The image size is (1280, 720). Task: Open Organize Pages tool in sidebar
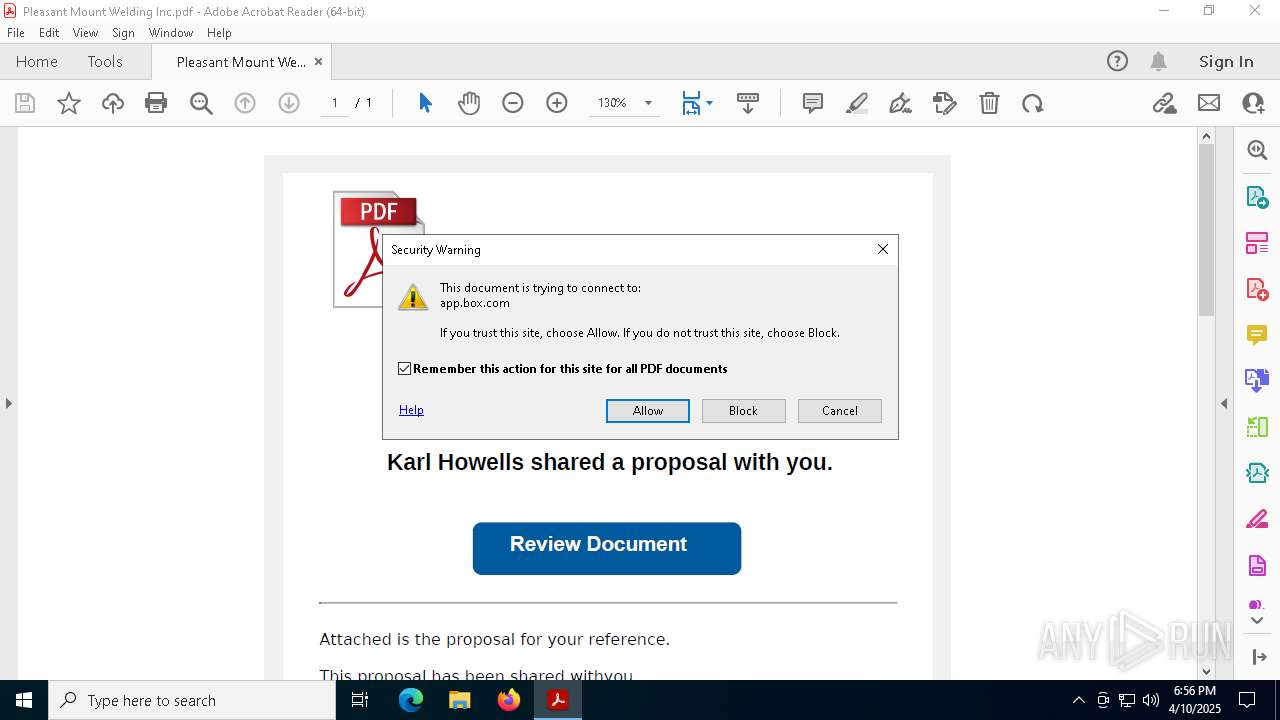pos(1257,243)
